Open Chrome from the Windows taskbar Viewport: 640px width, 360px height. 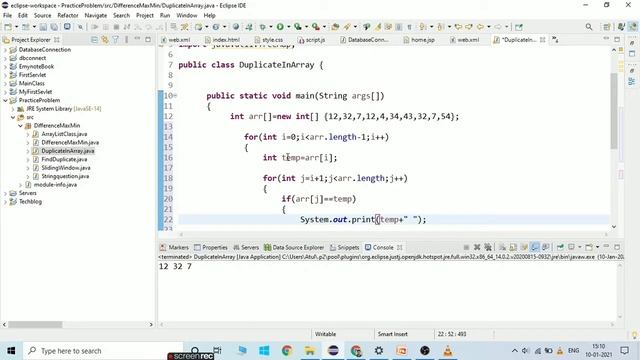pos(287,351)
